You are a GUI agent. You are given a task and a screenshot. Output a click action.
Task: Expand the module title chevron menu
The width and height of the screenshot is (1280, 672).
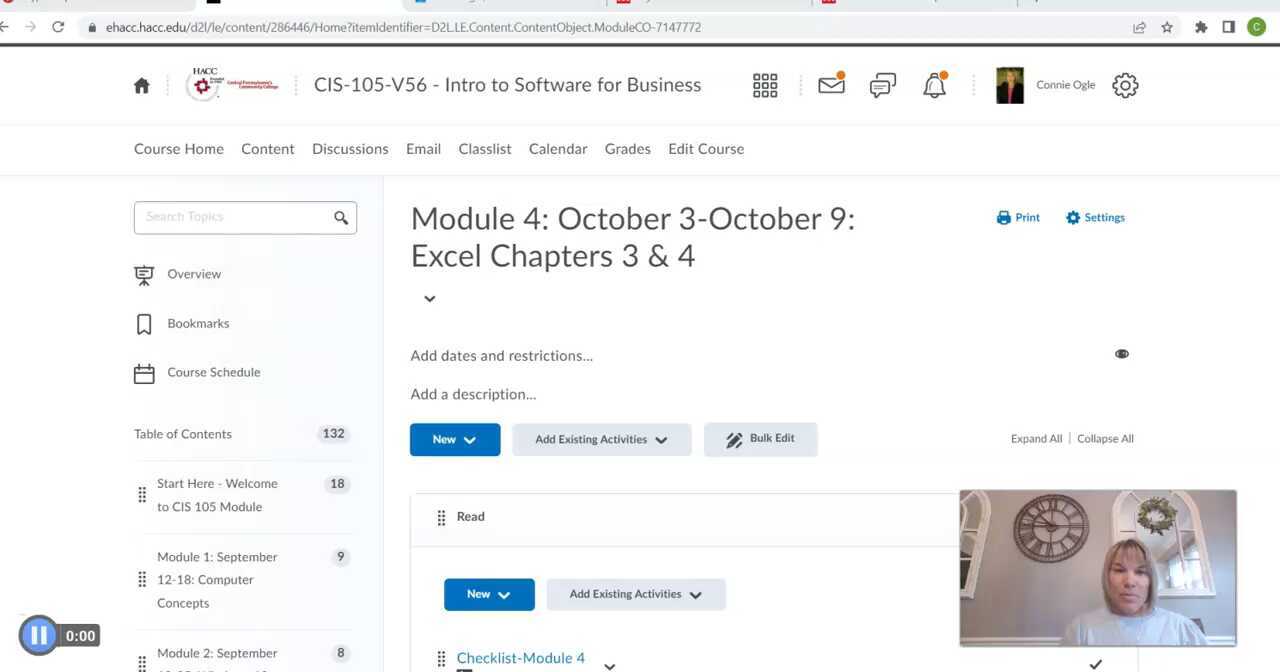[430, 299]
